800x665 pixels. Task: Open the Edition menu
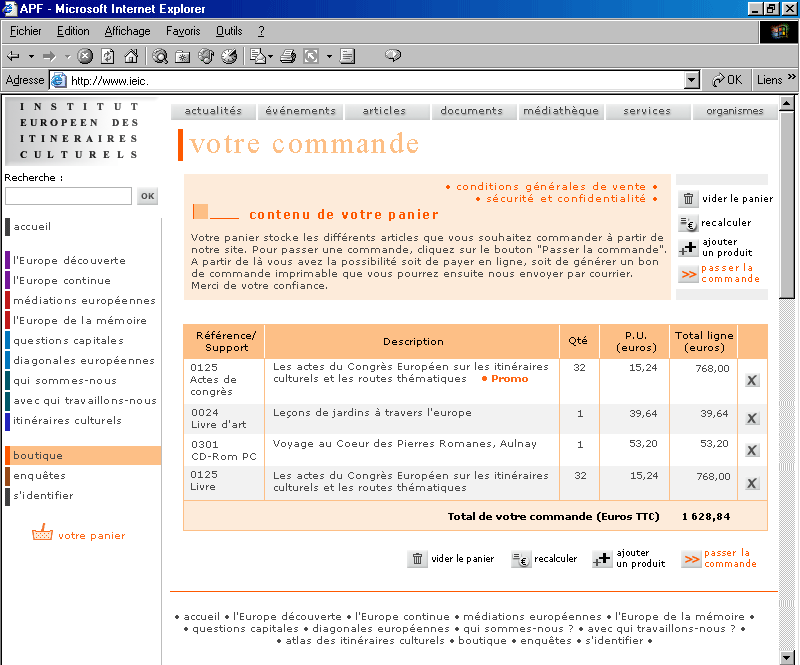click(x=73, y=31)
